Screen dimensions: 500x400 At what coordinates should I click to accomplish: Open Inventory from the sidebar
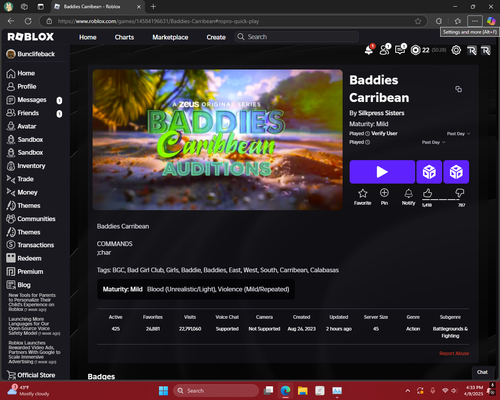pyautogui.click(x=26, y=166)
